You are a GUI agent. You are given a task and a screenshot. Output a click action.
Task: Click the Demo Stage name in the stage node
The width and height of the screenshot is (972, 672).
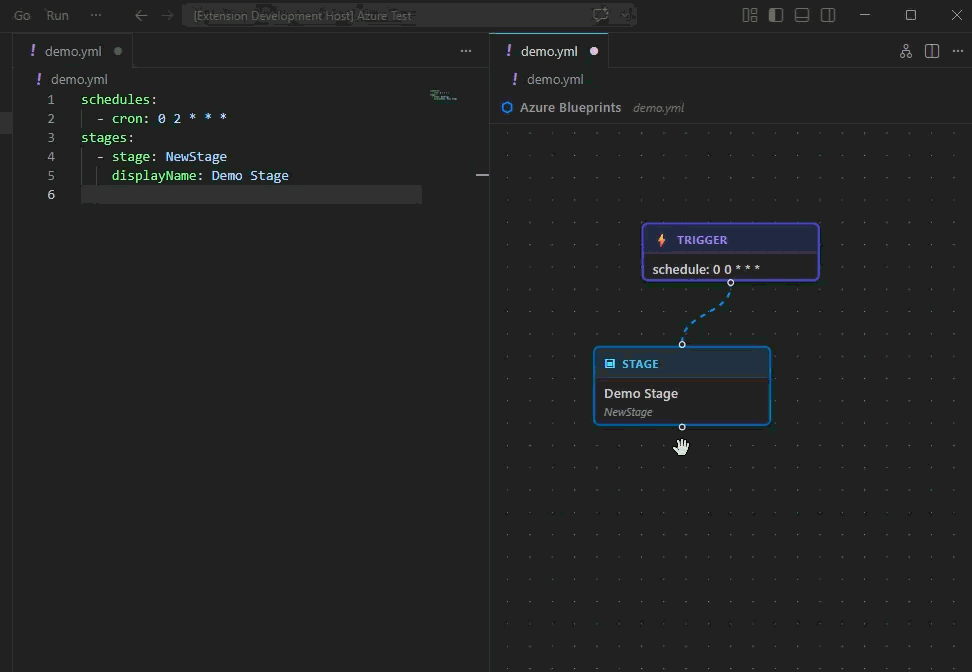[x=641, y=394]
